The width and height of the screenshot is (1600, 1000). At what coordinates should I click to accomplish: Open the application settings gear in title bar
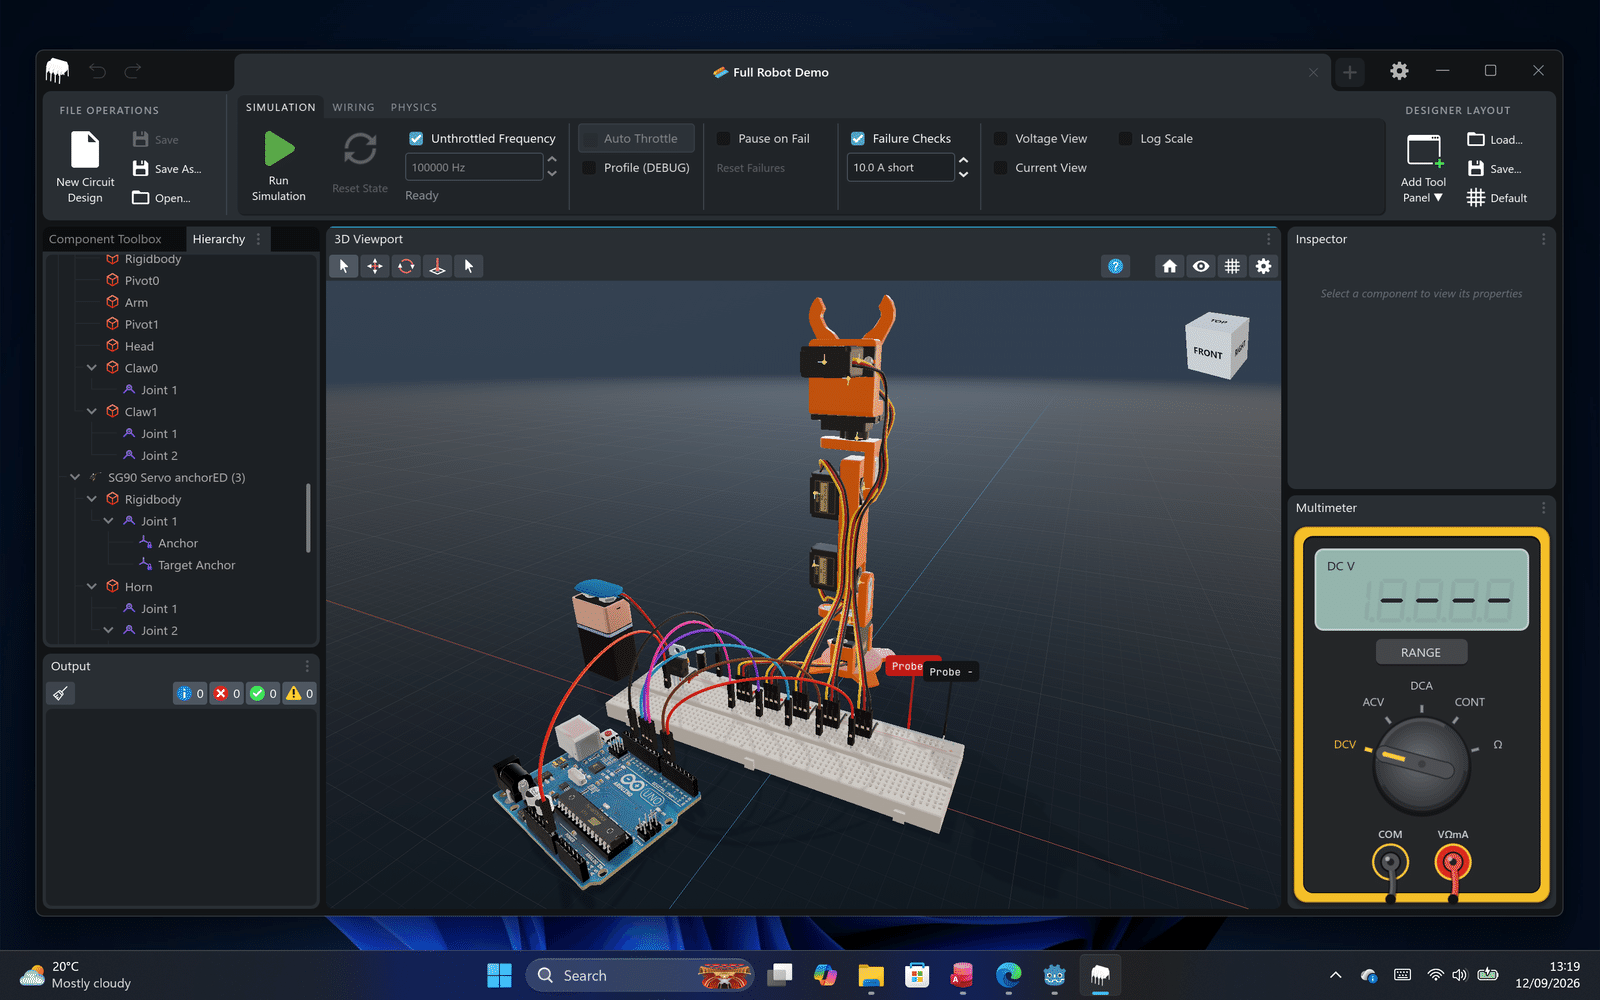coord(1399,71)
